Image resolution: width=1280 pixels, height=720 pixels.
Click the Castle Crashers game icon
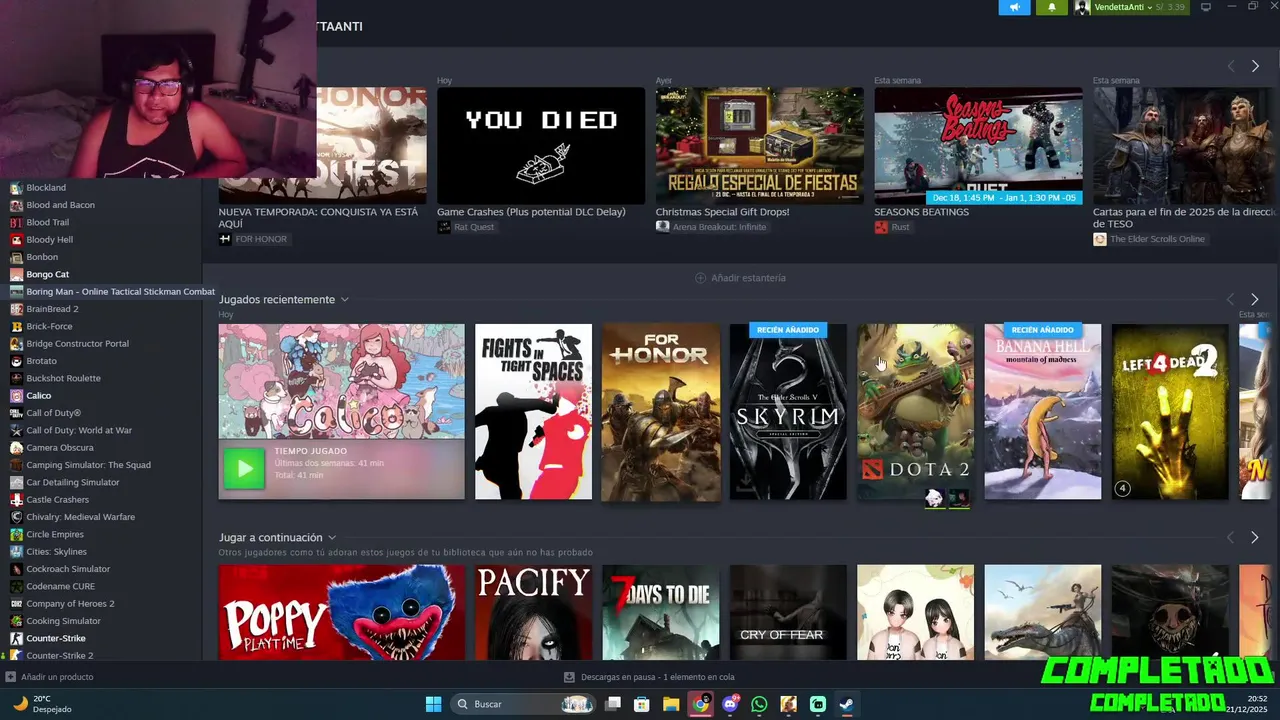[16, 500]
